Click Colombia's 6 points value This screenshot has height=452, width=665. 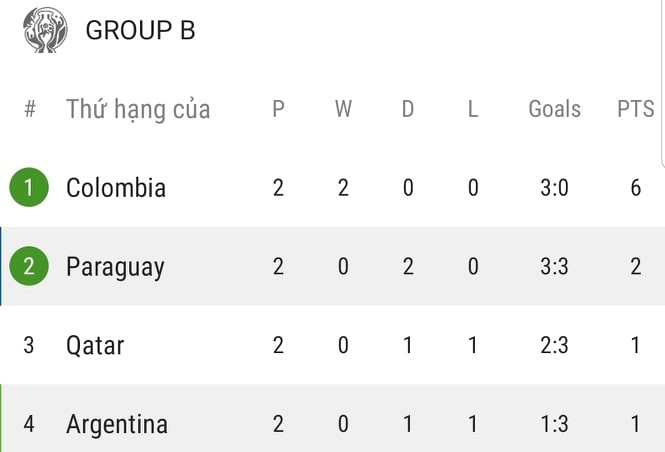click(635, 187)
